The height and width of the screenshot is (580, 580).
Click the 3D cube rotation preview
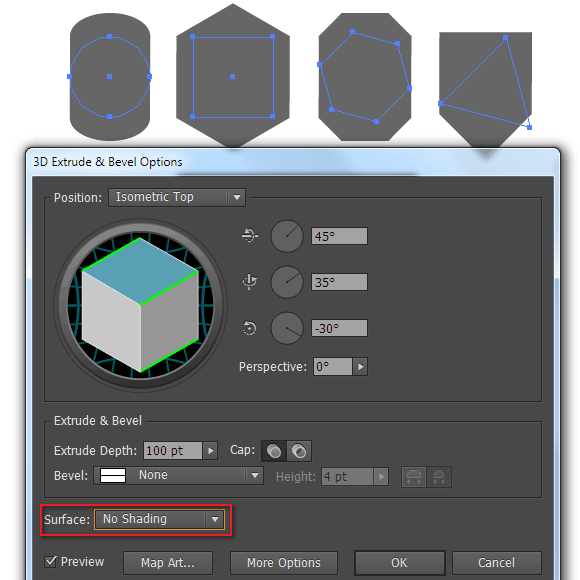tap(141, 305)
